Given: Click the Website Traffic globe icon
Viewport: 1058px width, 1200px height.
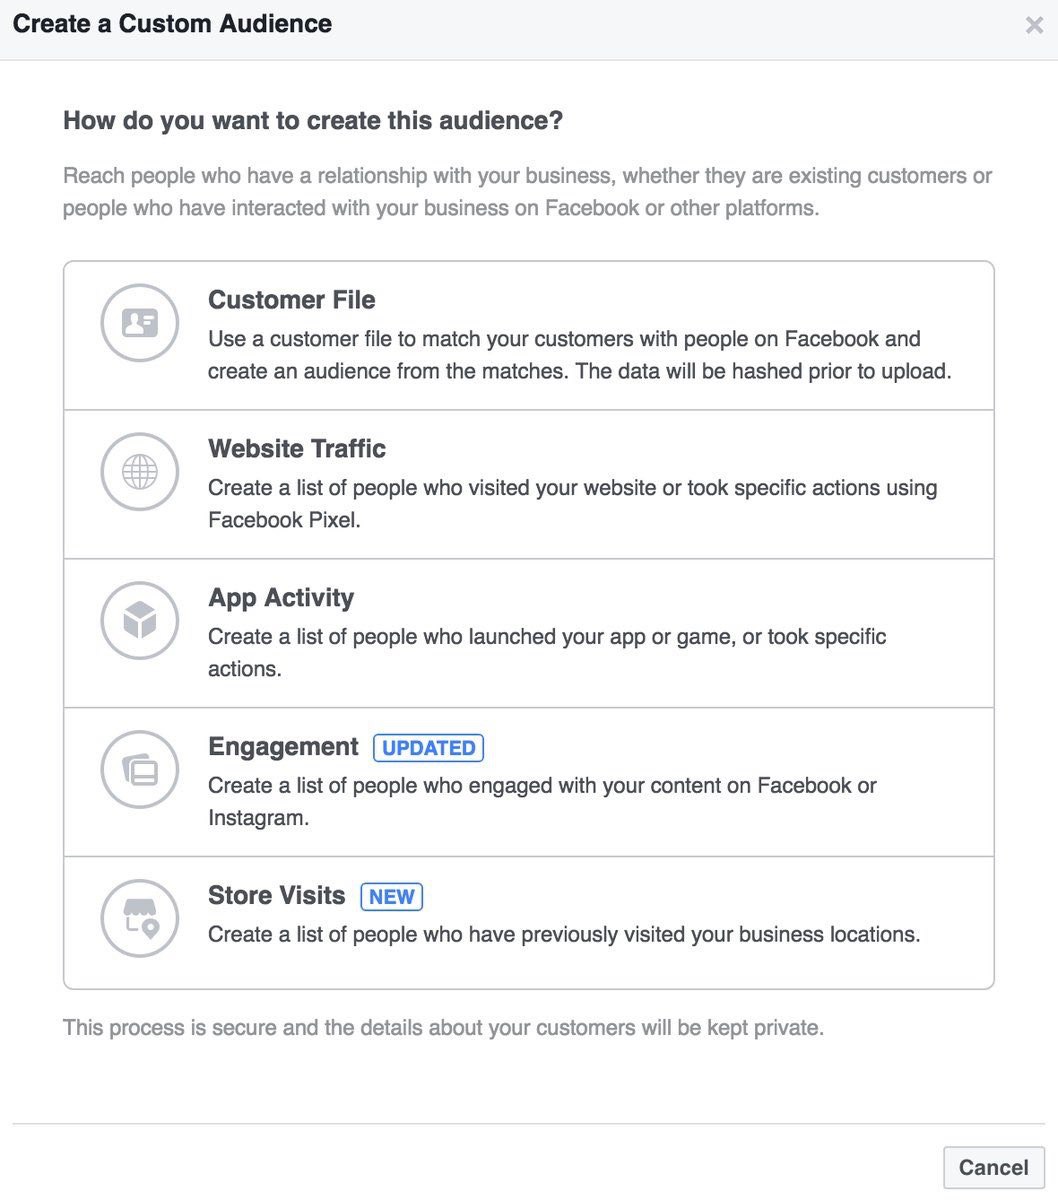Looking at the screenshot, I should click(x=140, y=472).
